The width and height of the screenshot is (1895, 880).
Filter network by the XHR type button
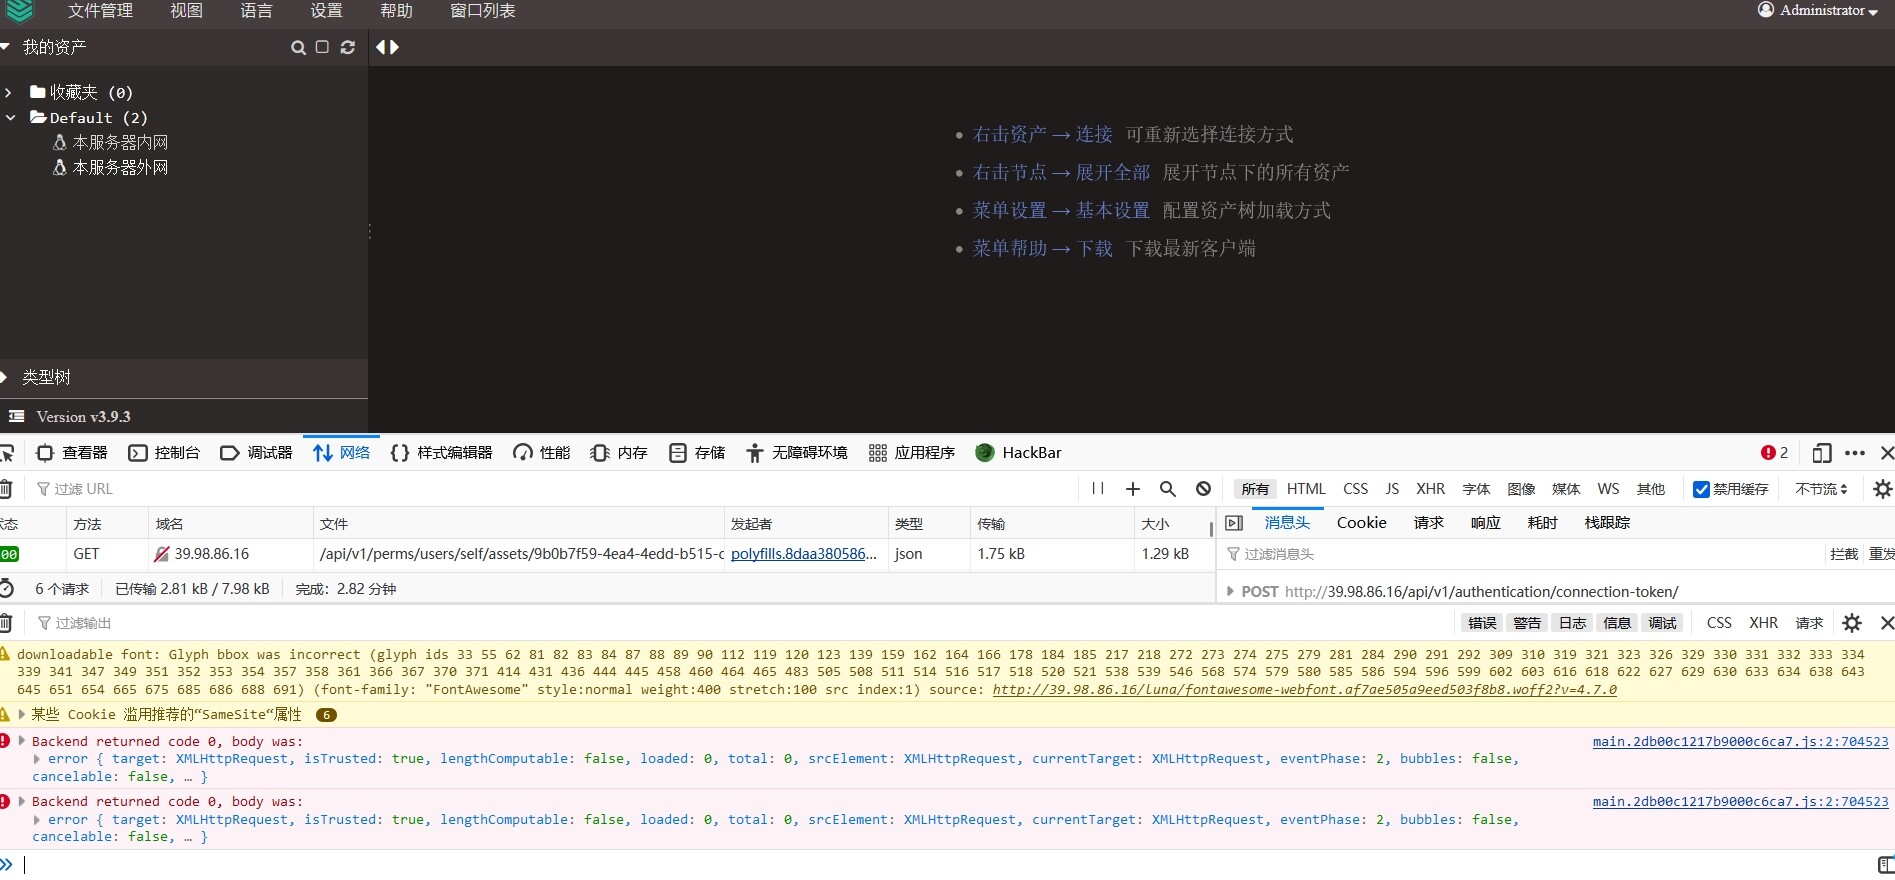1430,489
